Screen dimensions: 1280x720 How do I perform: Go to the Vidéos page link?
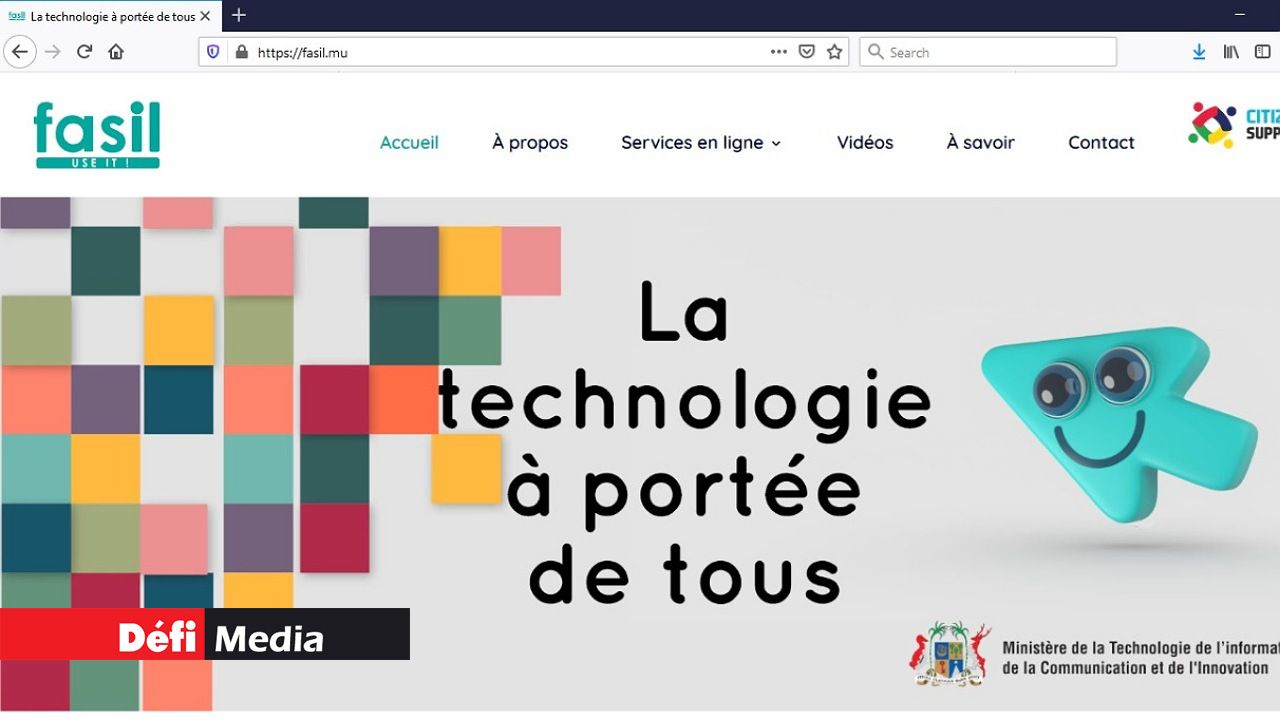pos(865,143)
